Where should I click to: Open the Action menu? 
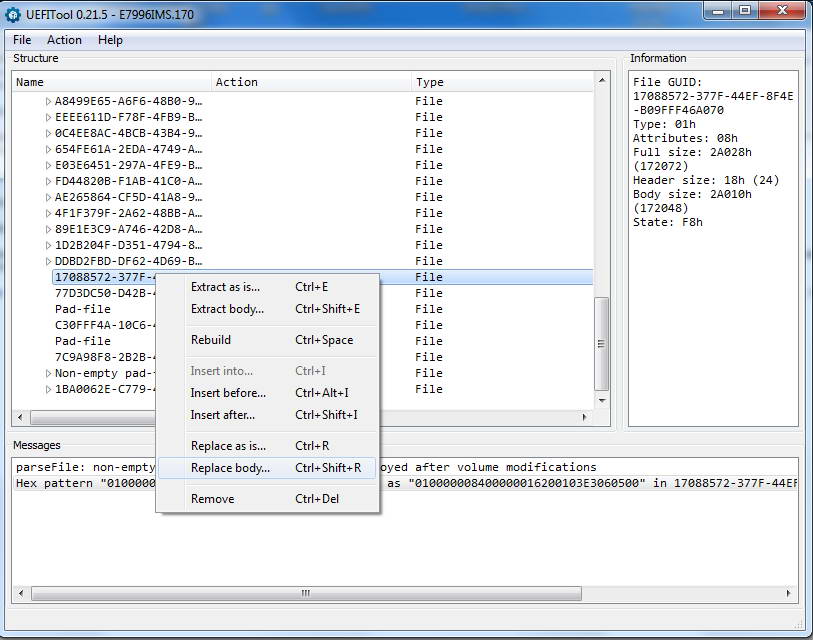[x=64, y=40]
